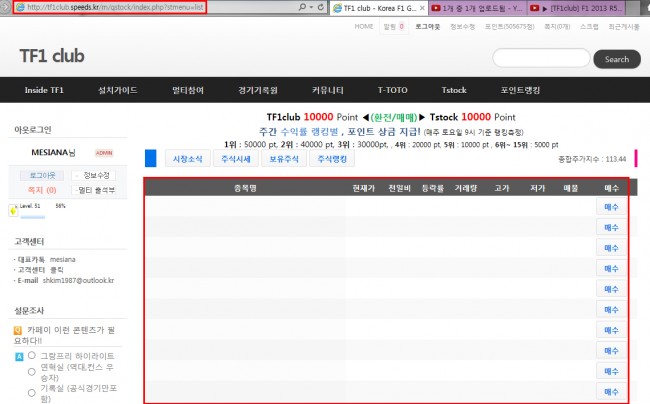The image size is (650, 404).
Task: Open sidebar 쪽지 (0) messages
Action: [42, 190]
